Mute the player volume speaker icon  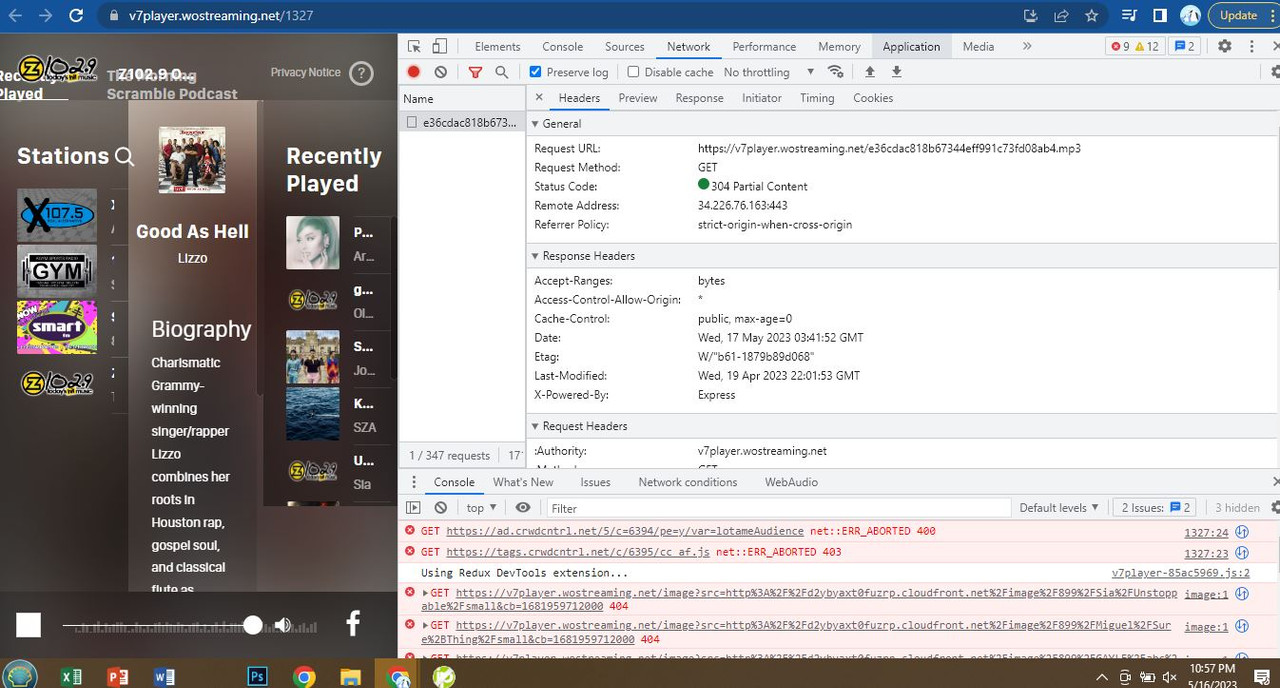click(x=283, y=625)
